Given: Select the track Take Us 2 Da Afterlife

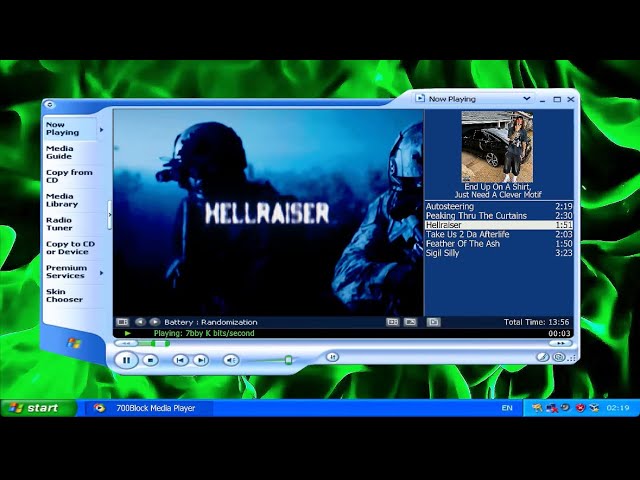Looking at the screenshot, I should 499,234.
